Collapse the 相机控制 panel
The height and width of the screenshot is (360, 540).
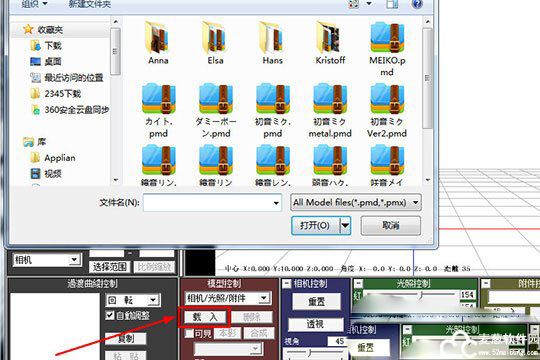pos(287,284)
